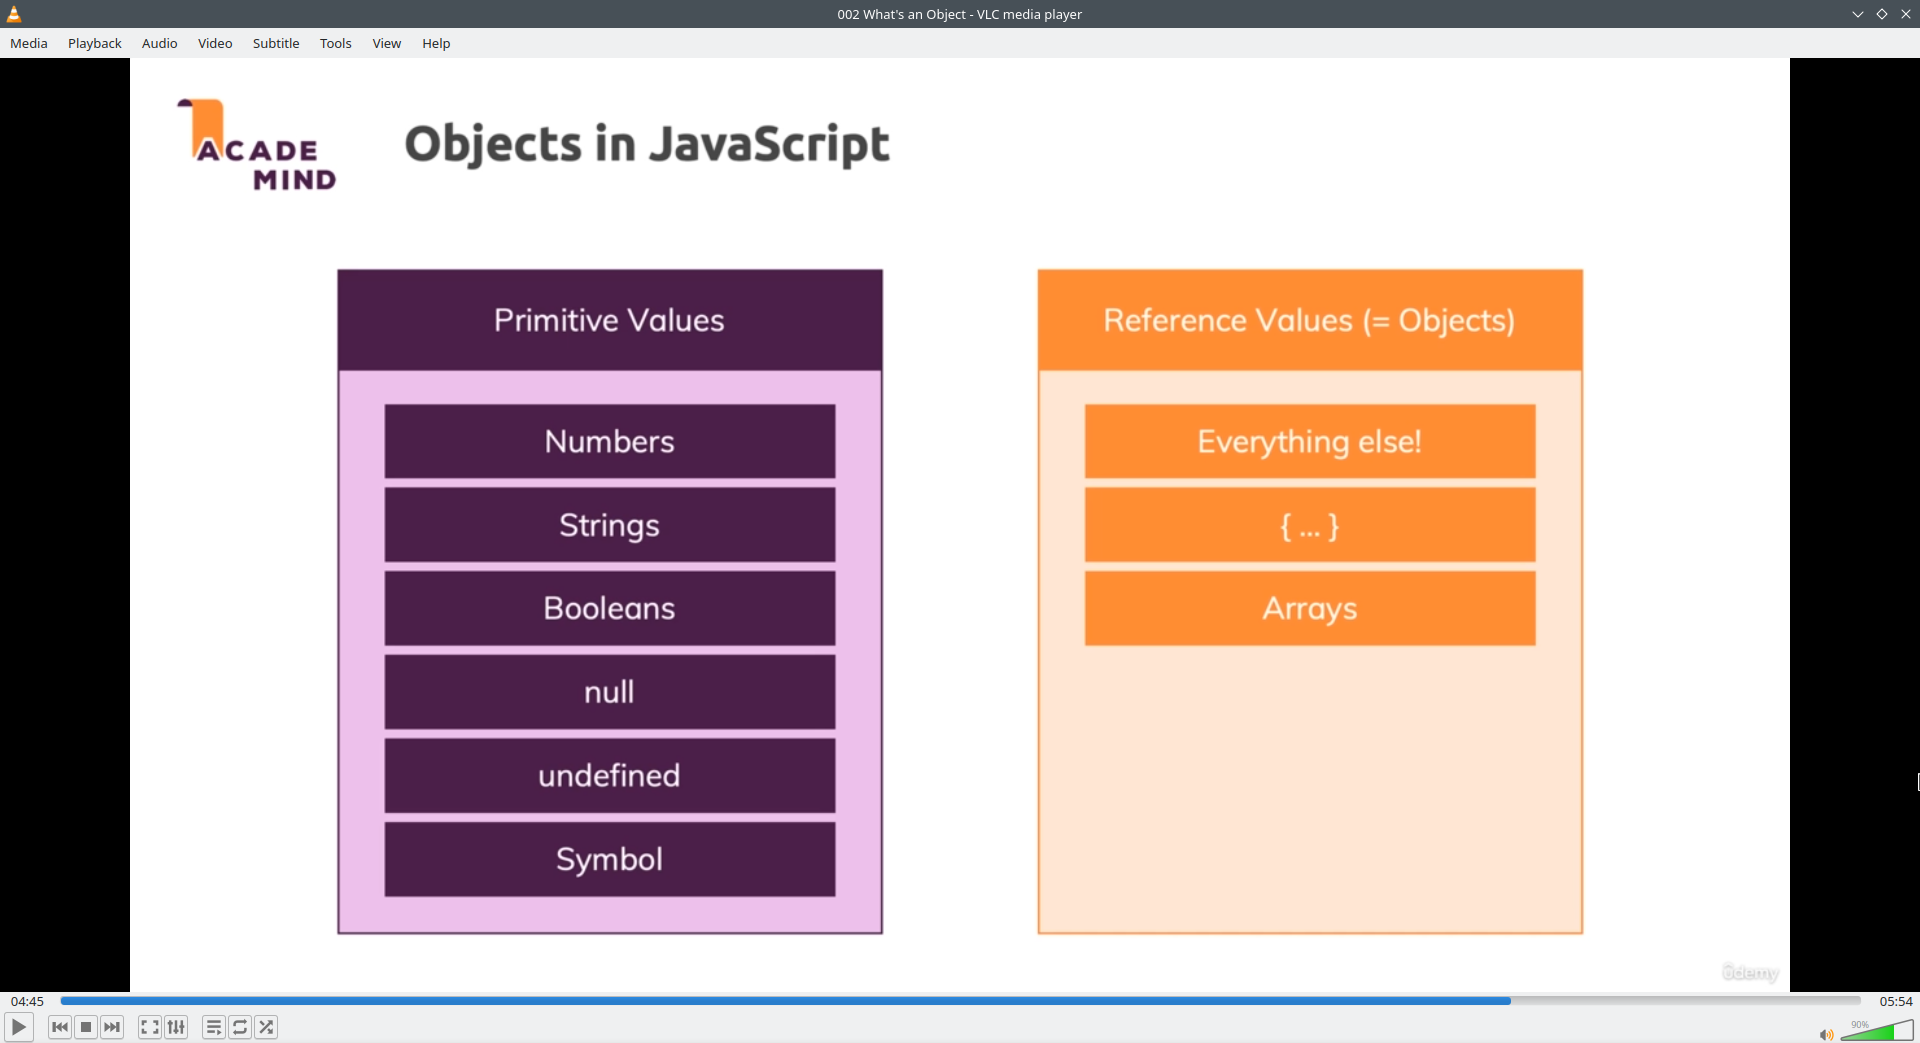Jump to the previous media track
The image size is (1920, 1043).
coord(60,1027)
